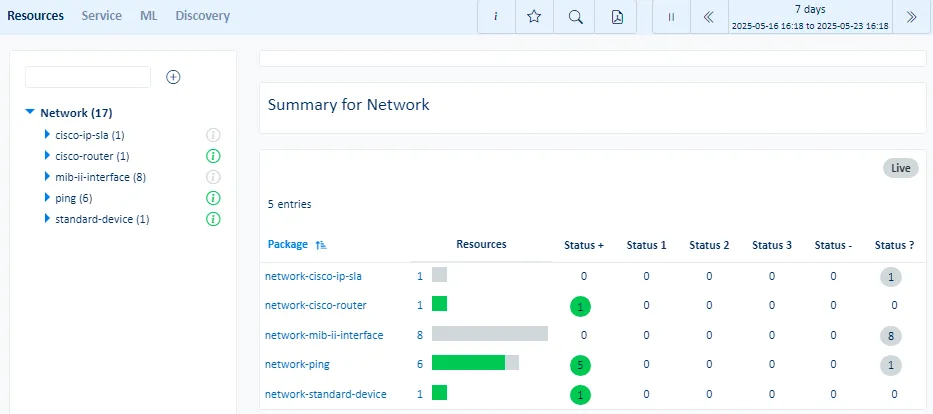This screenshot has width=933, height=414.
Task: Open the search magnifier tool
Action: [x=575, y=17]
